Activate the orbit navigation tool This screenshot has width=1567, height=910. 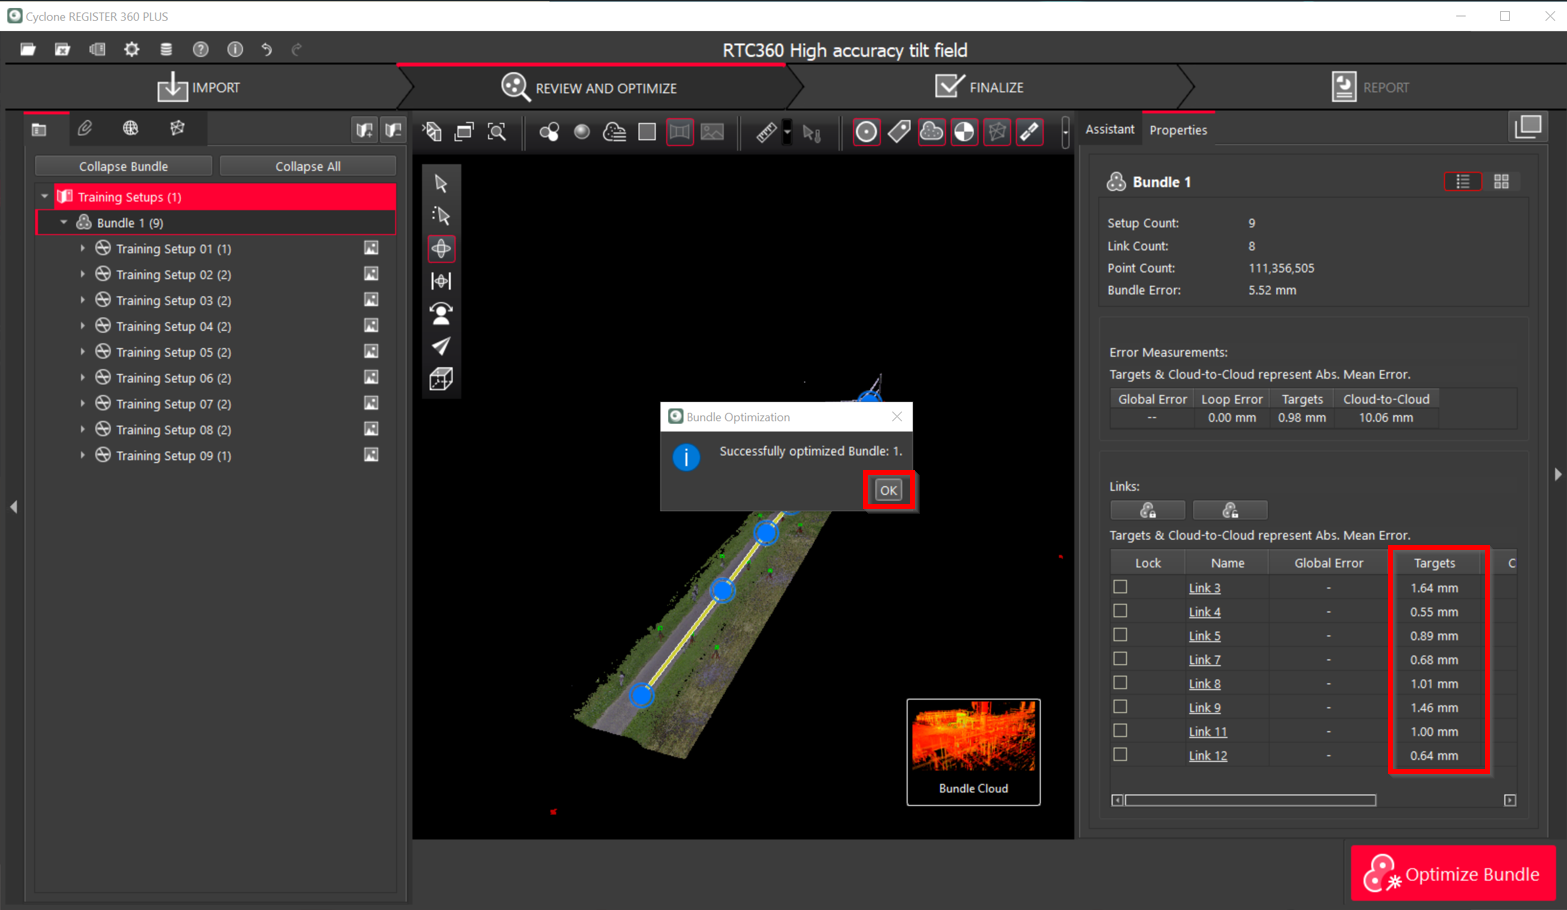coord(441,248)
